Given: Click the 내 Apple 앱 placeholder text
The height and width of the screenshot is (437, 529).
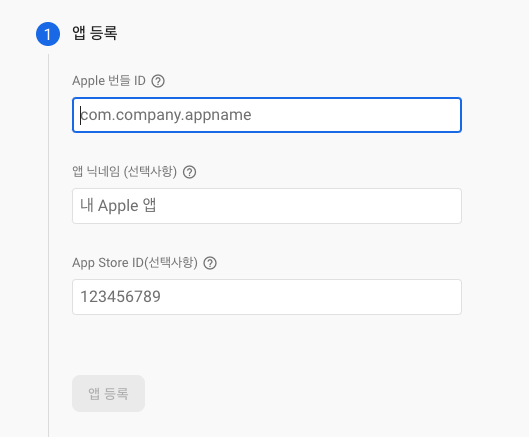Looking at the screenshot, I should 118,206.
